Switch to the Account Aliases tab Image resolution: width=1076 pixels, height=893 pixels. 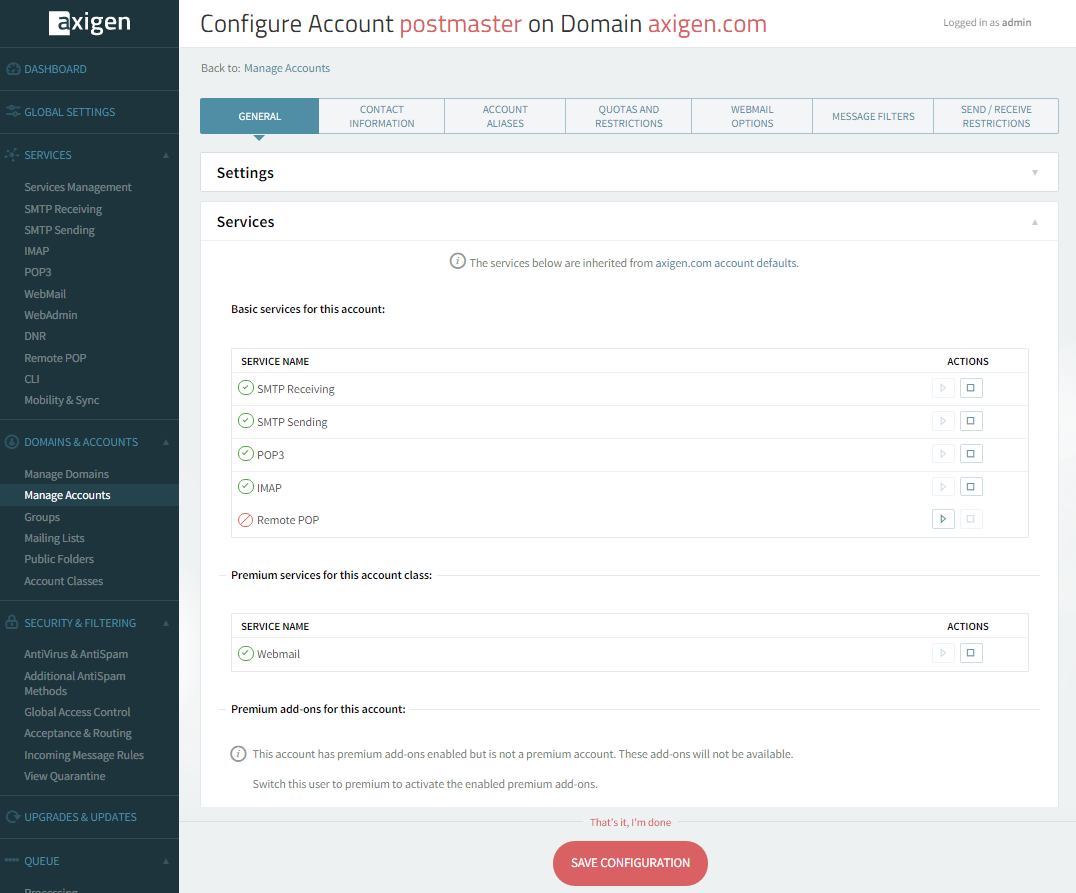[x=505, y=116]
